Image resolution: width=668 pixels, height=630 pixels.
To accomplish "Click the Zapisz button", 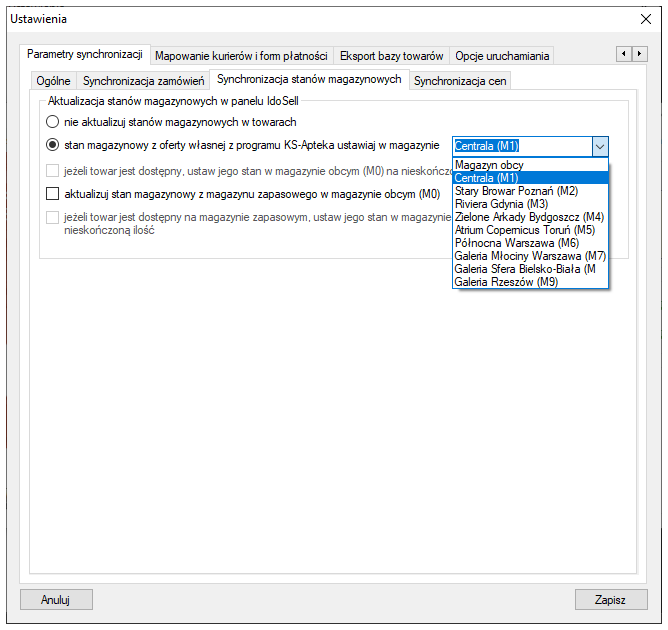I will point(610,599).
